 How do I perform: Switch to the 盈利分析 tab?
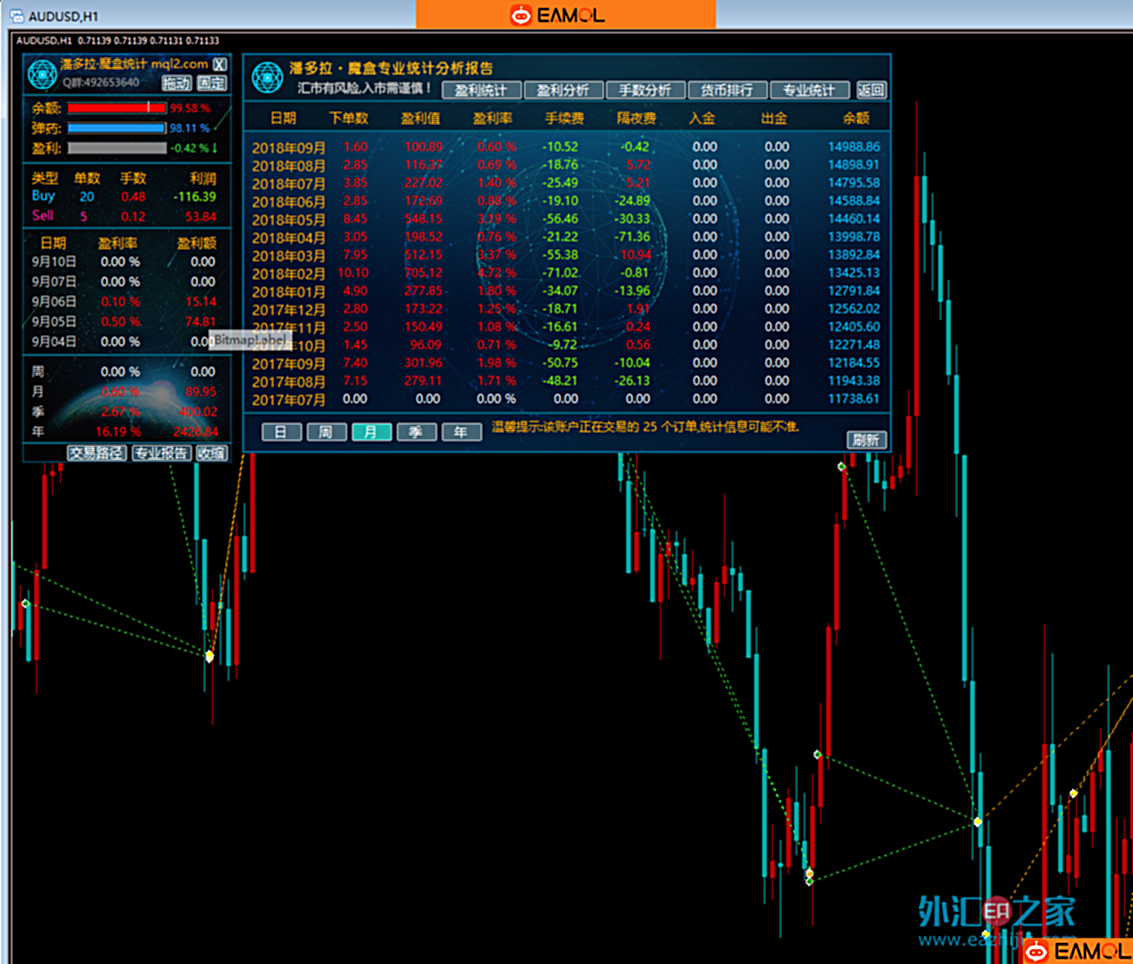563,90
